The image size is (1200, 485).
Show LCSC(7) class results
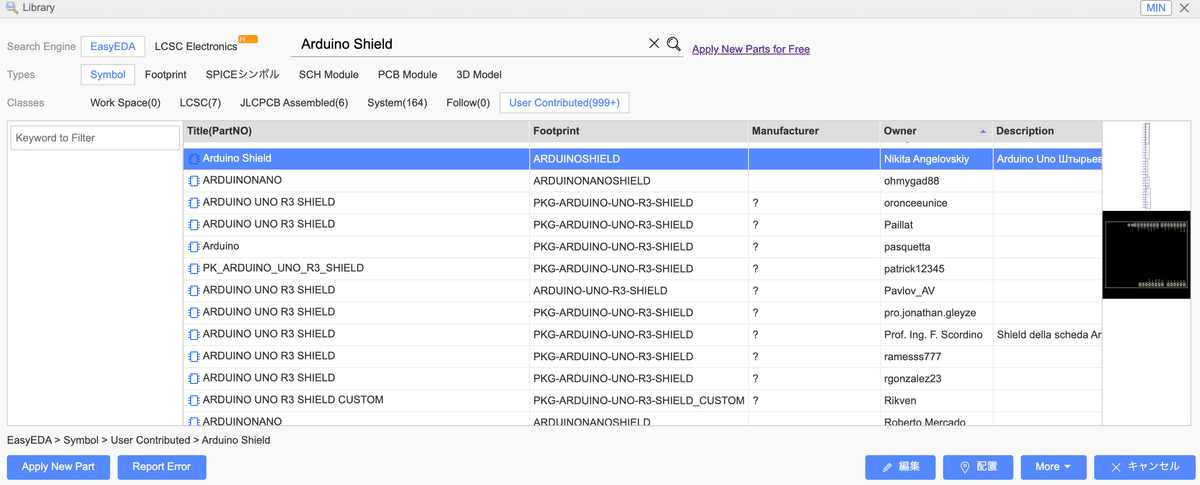[x=200, y=103]
